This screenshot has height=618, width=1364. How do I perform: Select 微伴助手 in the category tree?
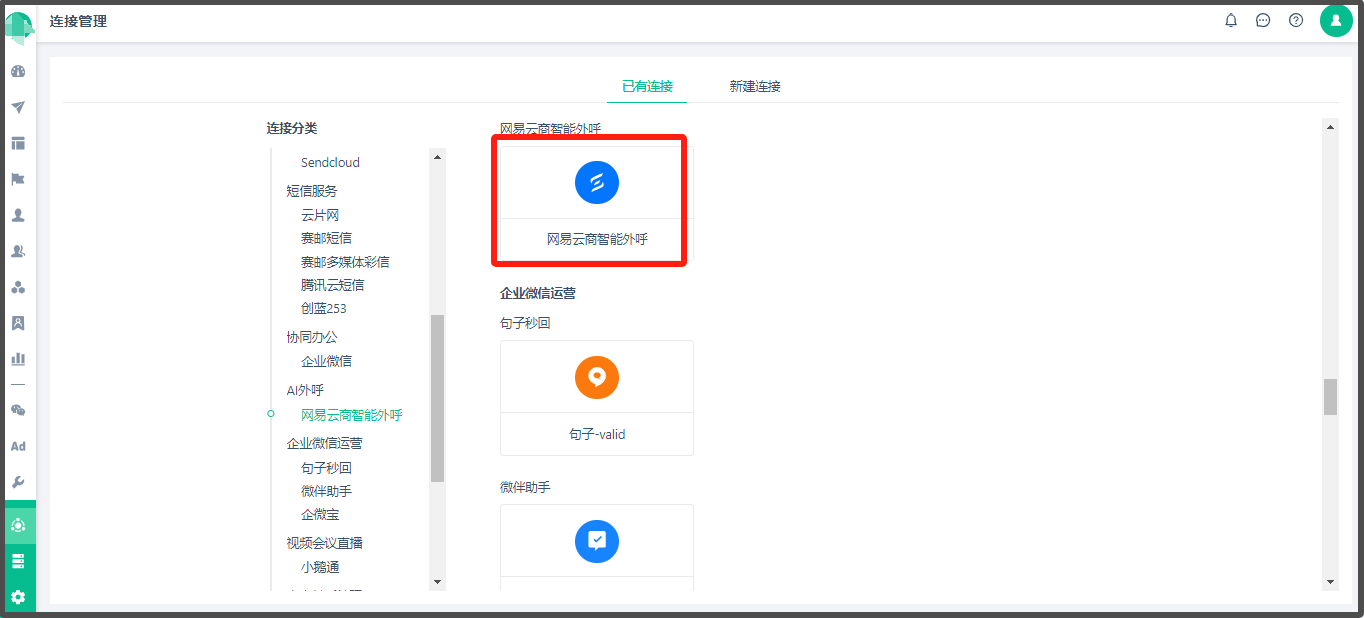pyautogui.click(x=326, y=491)
